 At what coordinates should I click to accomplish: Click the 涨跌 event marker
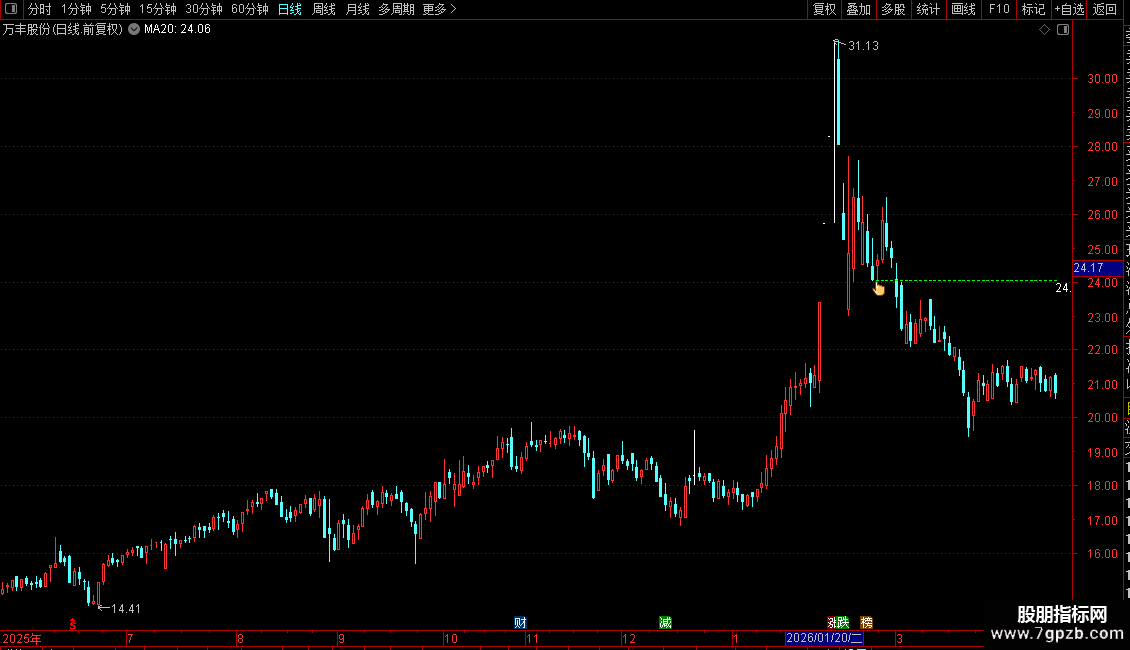(838, 623)
